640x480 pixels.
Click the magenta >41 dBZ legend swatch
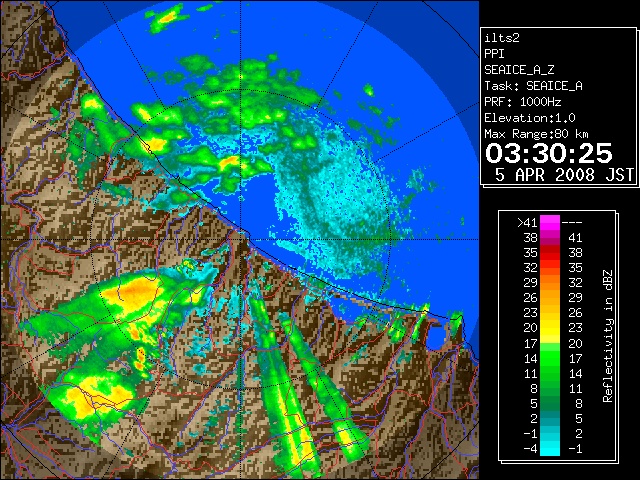(x=550, y=222)
